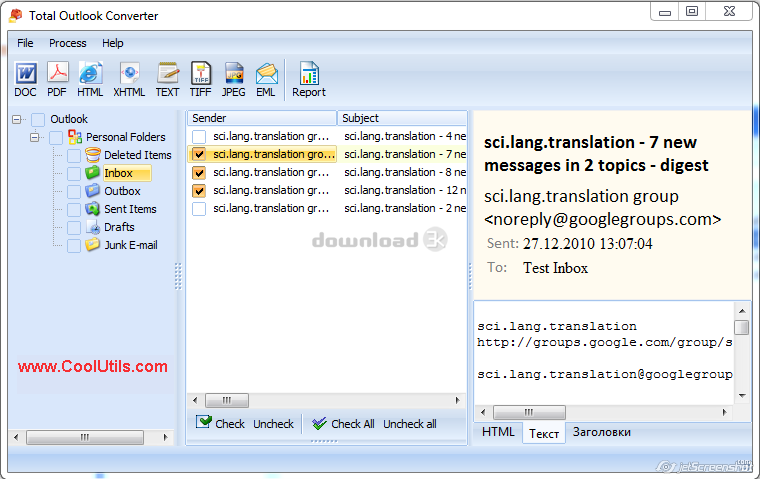Toggle the Personal Folders checkbox
This screenshot has height=479, width=760.
tap(56, 138)
